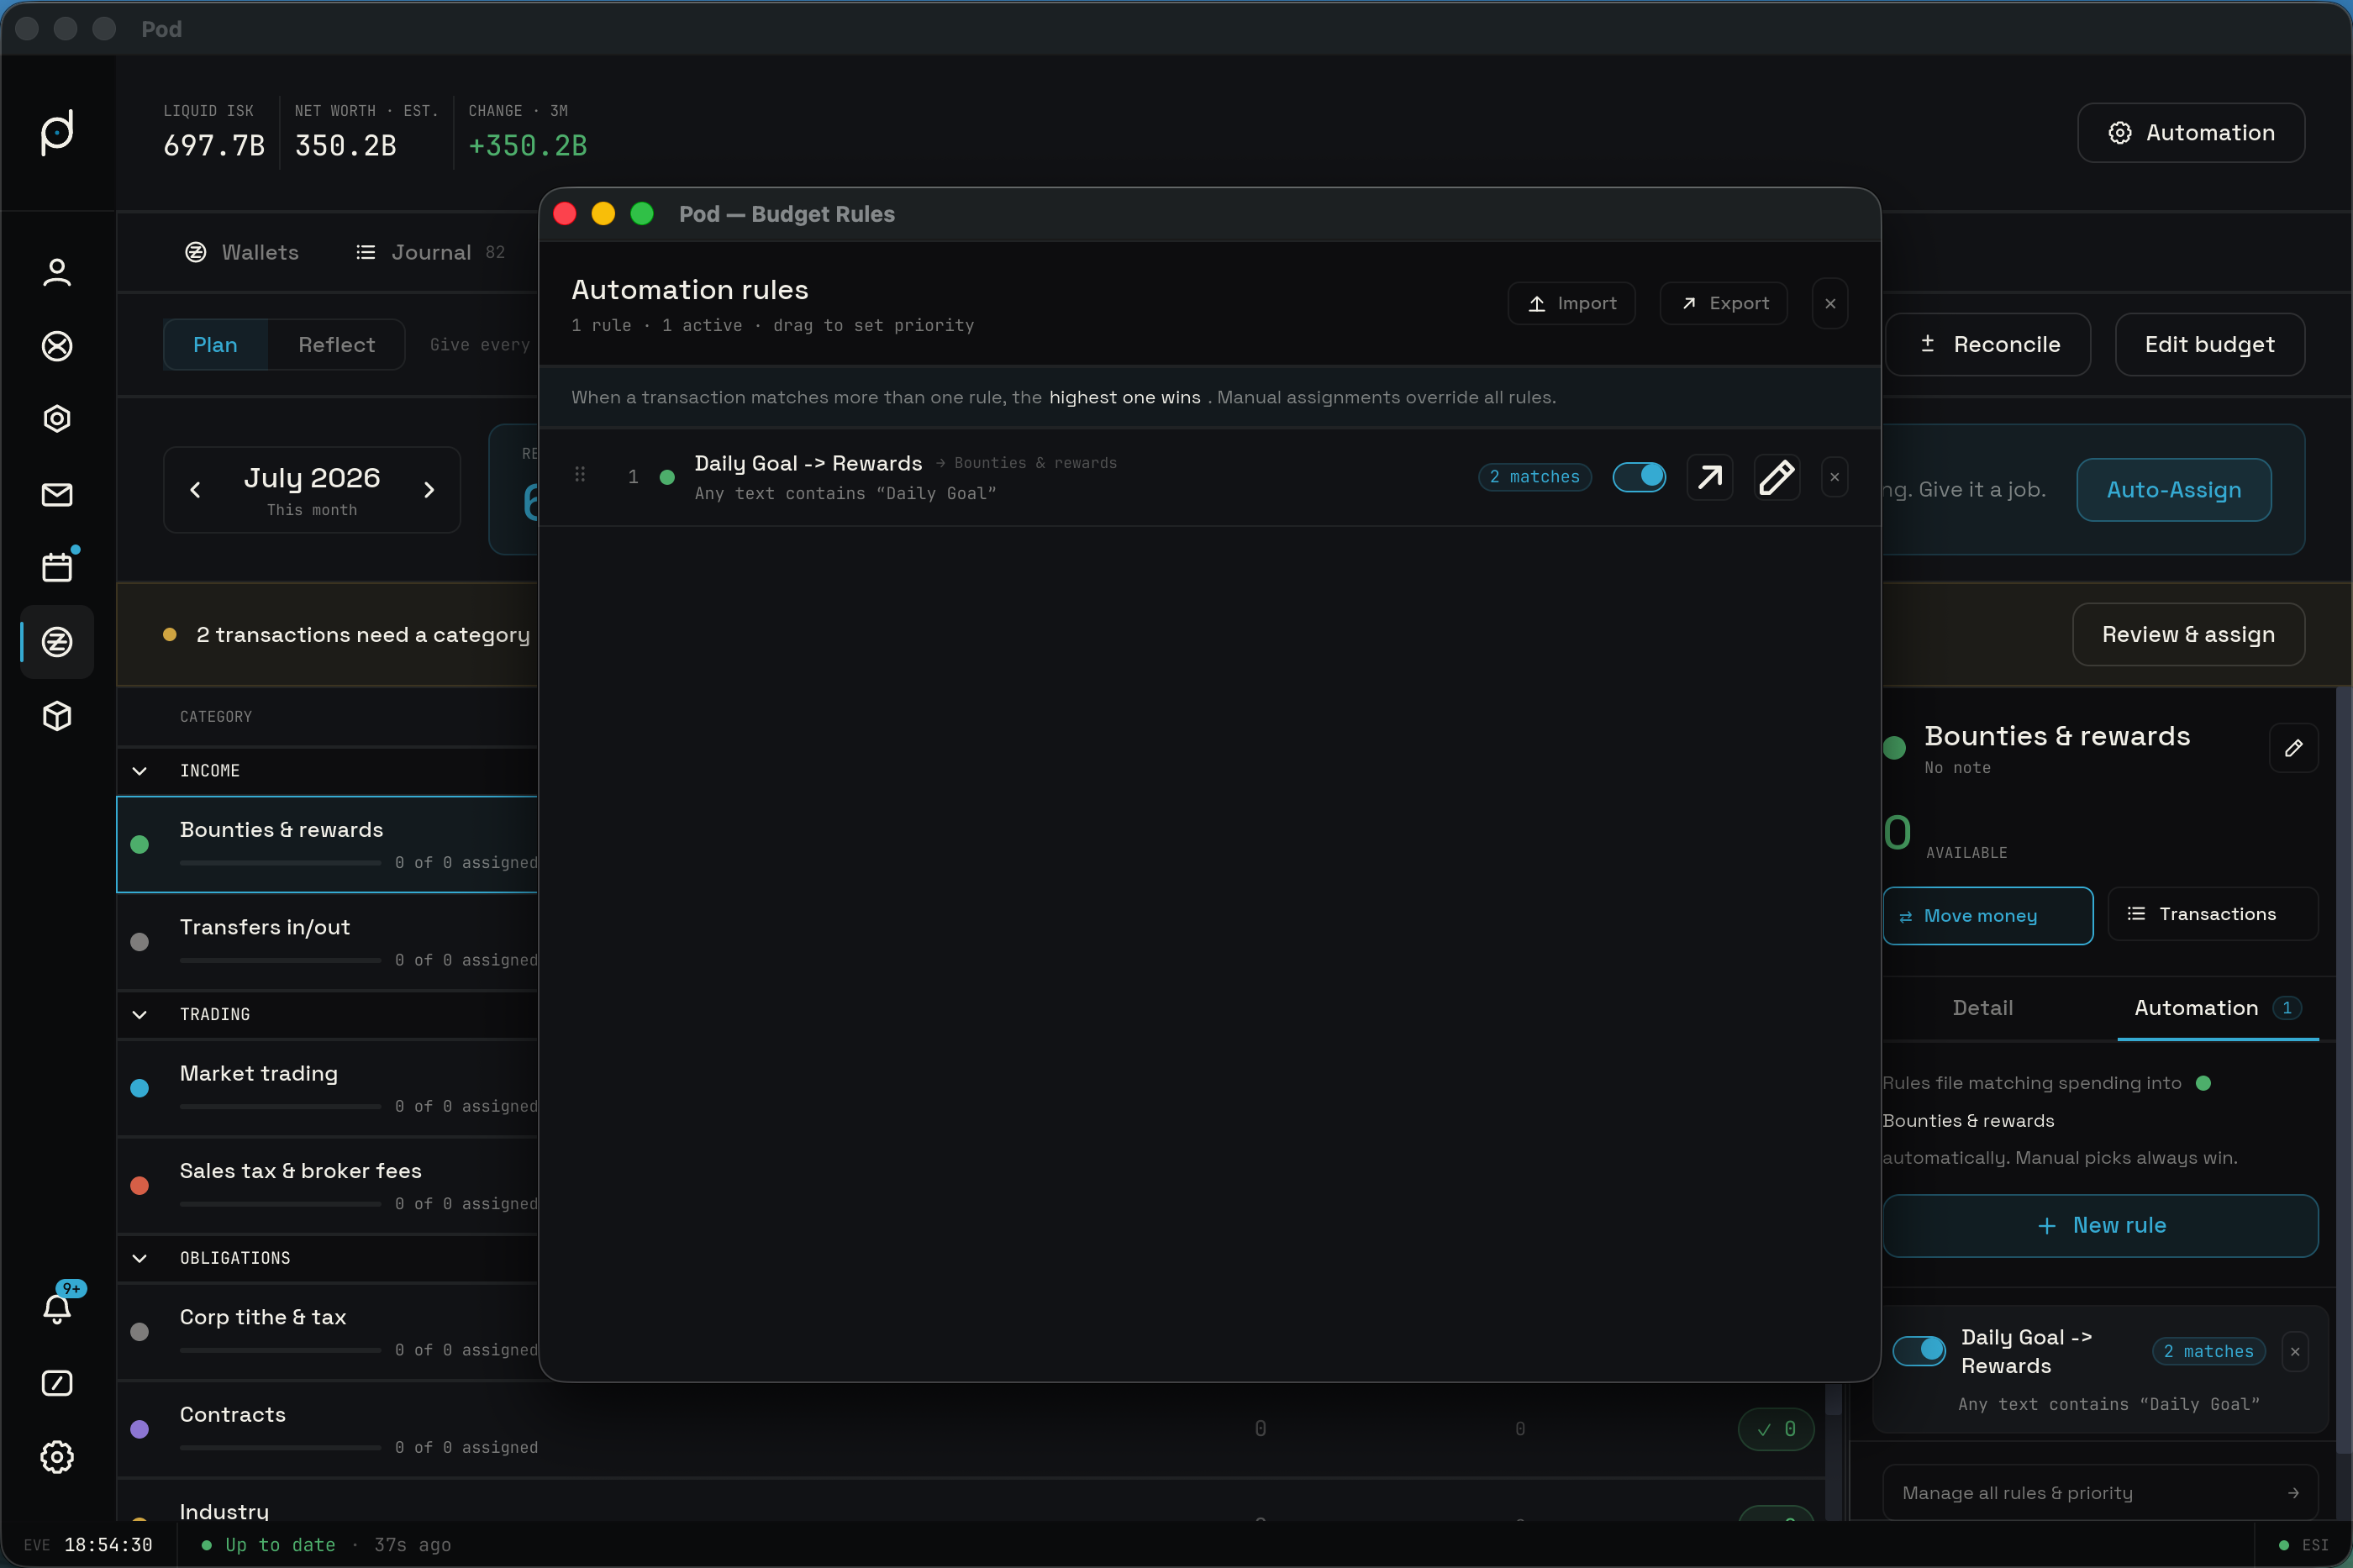Click the Net worth 350.2B value
The width and height of the screenshot is (2353, 1568).
pyautogui.click(x=346, y=146)
